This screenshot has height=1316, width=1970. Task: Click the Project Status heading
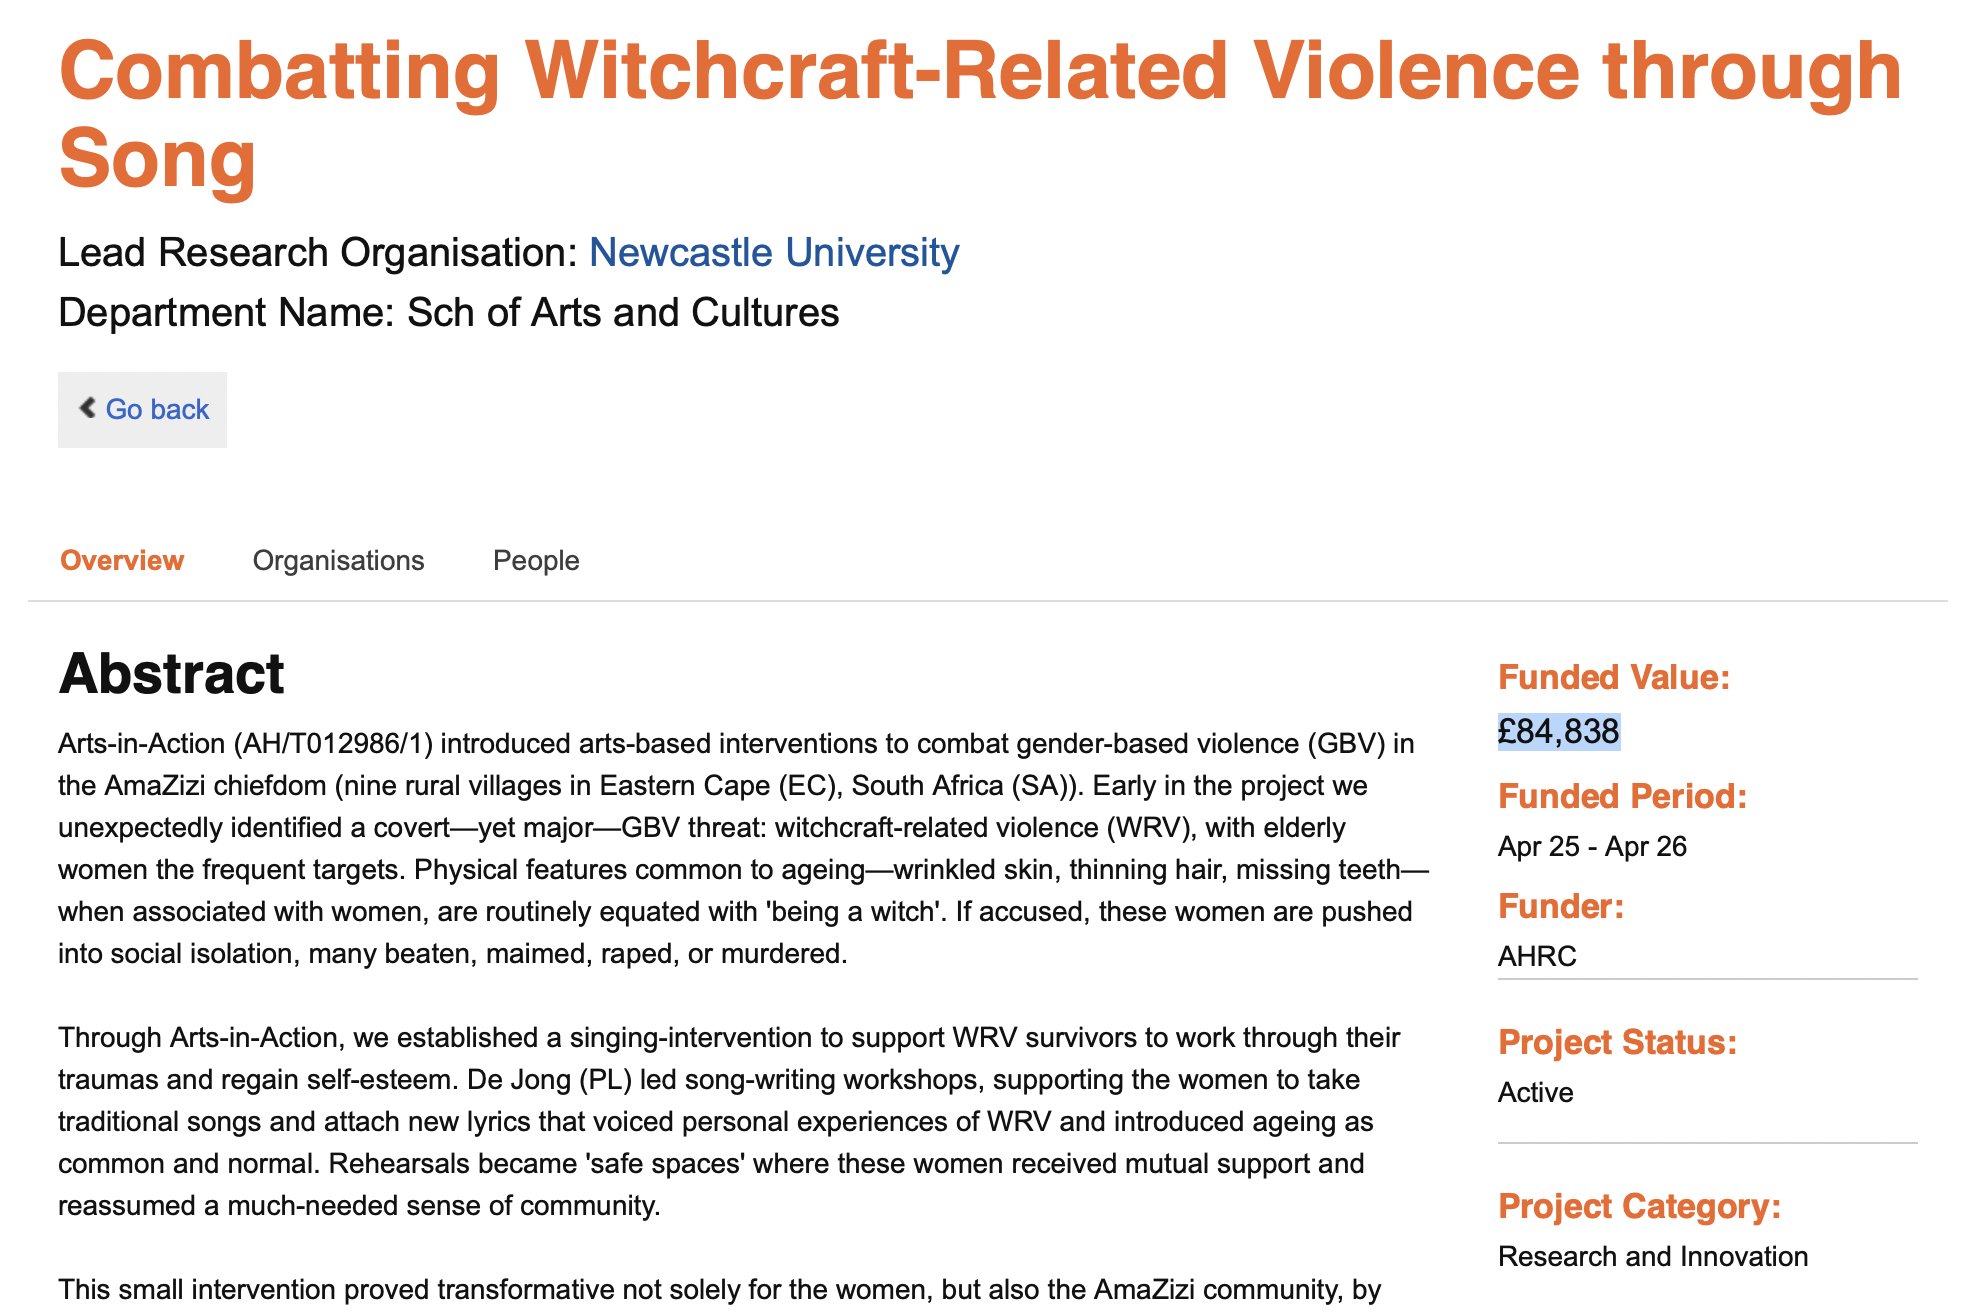[1617, 1042]
